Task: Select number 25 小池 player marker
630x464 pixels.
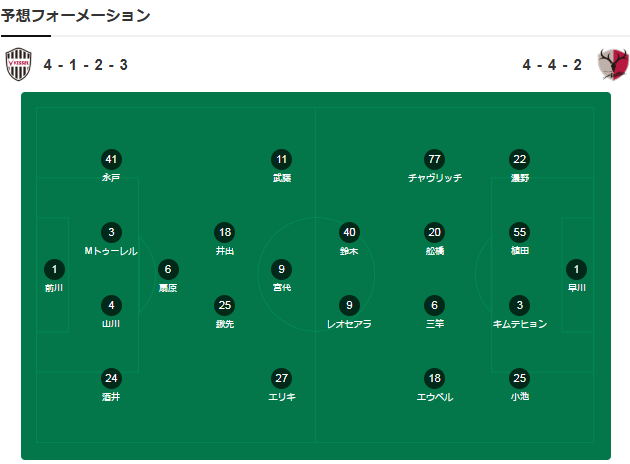Action: (519, 378)
